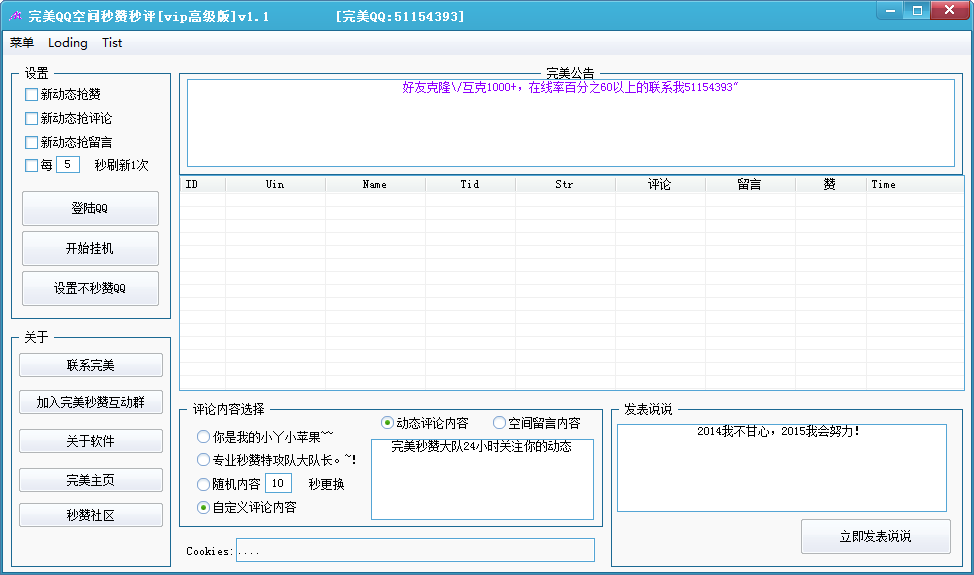
Task: Click 联系完美 button
Action: (x=90, y=365)
